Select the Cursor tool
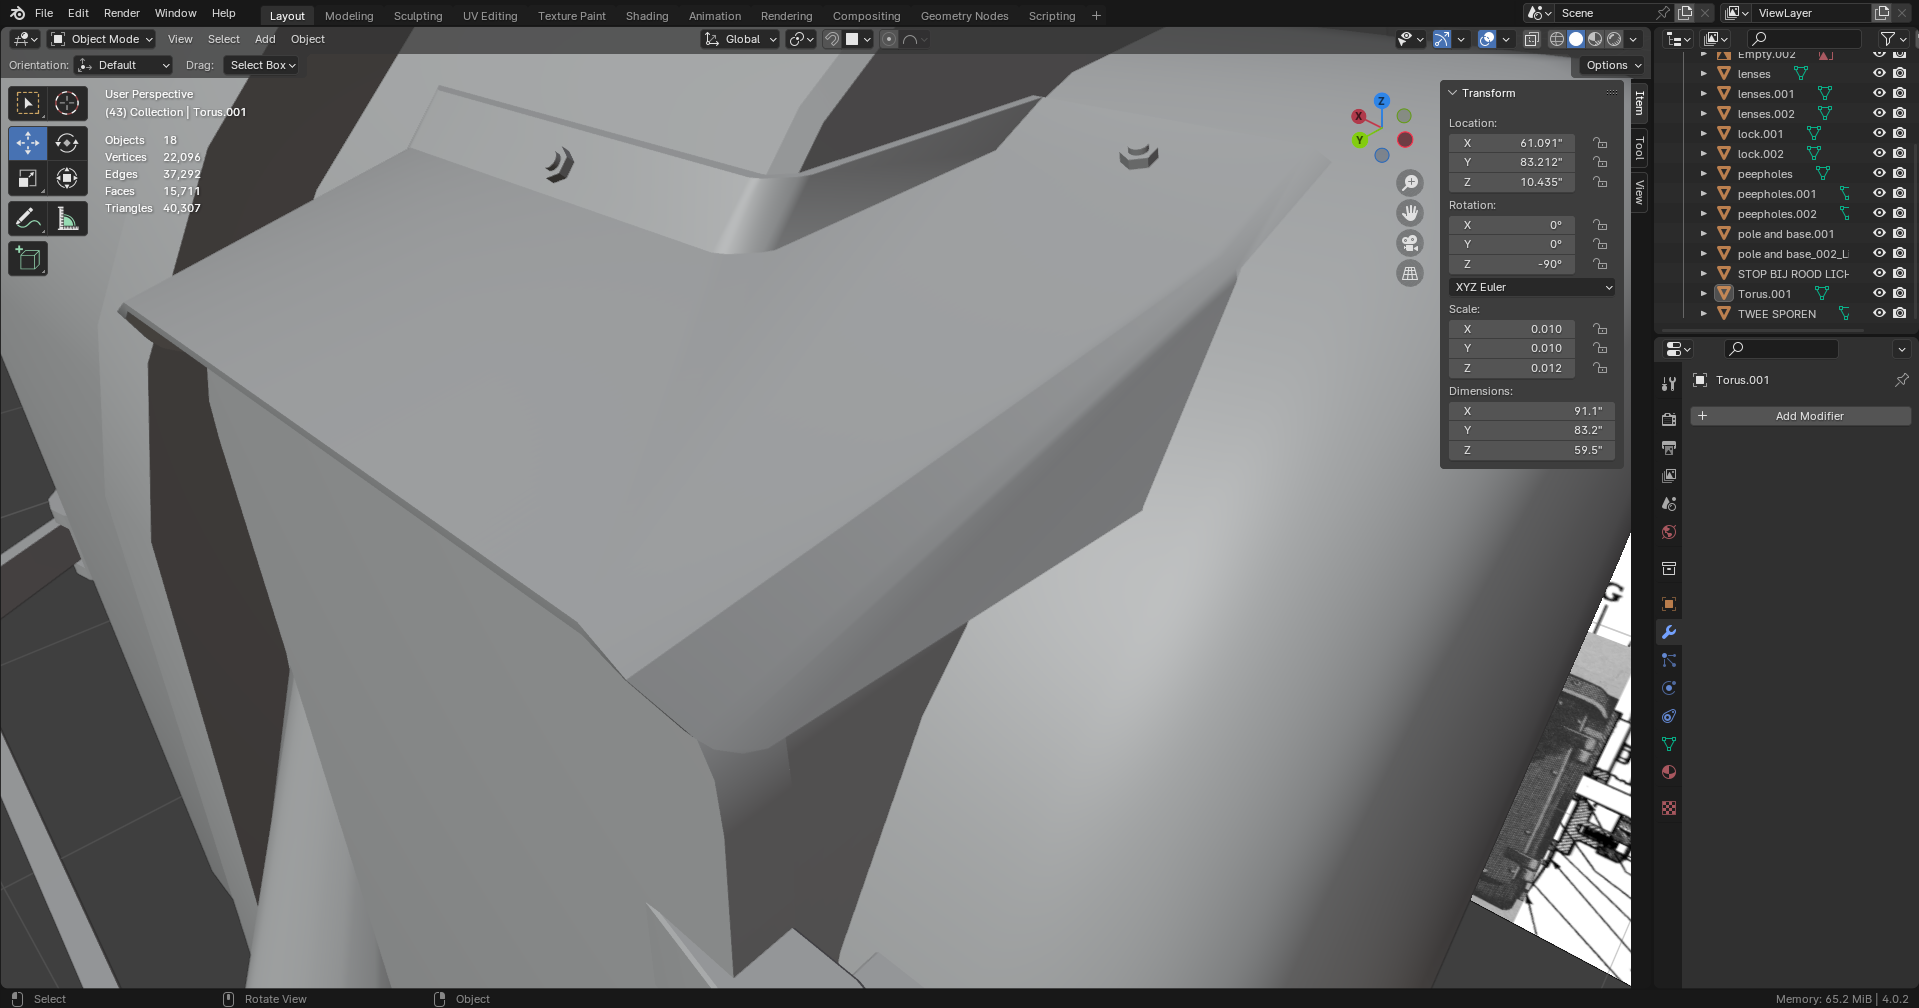This screenshot has width=1919, height=1008. click(x=67, y=103)
